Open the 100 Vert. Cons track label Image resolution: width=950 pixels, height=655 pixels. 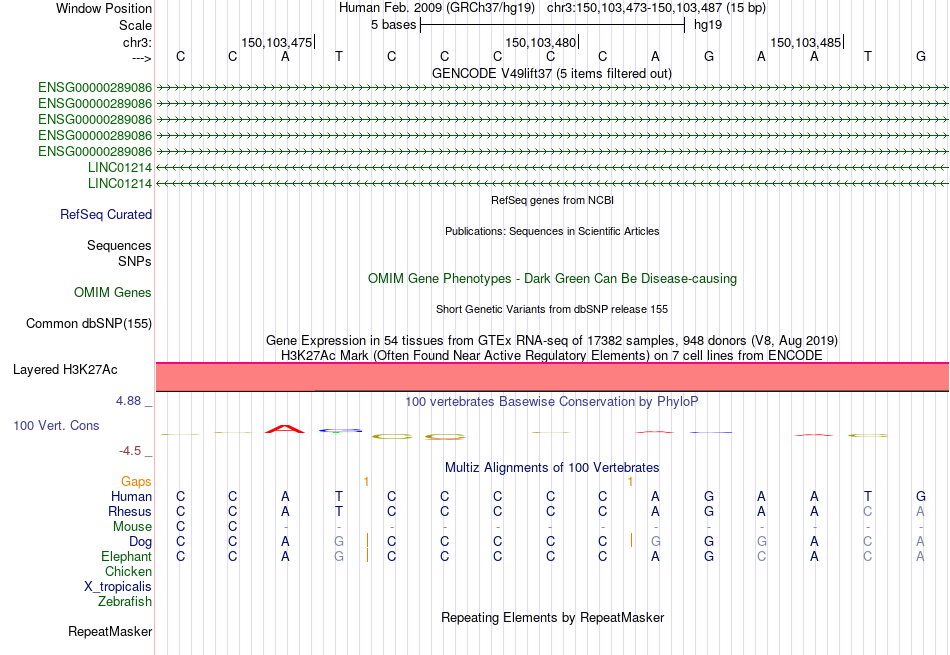tap(56, 425)
